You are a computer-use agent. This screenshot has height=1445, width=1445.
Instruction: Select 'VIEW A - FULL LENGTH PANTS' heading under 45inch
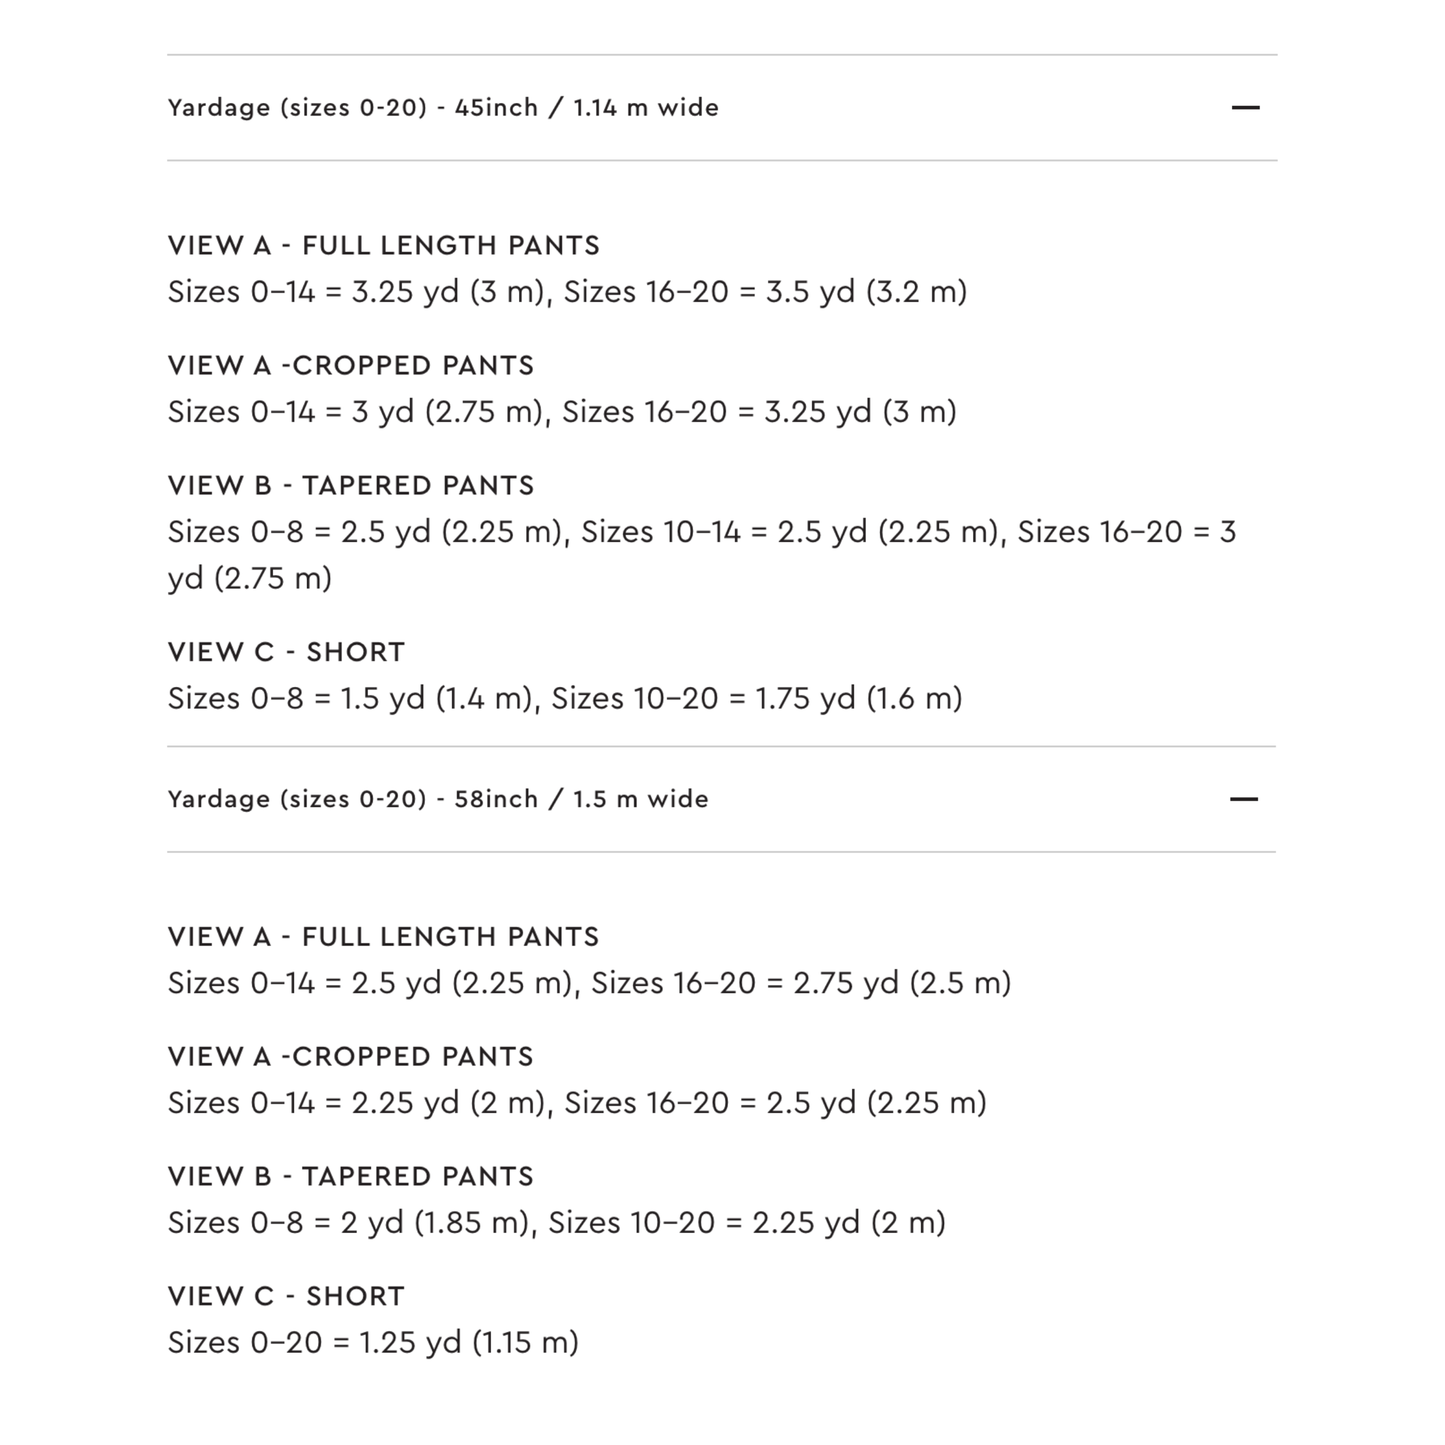point(384,246)
